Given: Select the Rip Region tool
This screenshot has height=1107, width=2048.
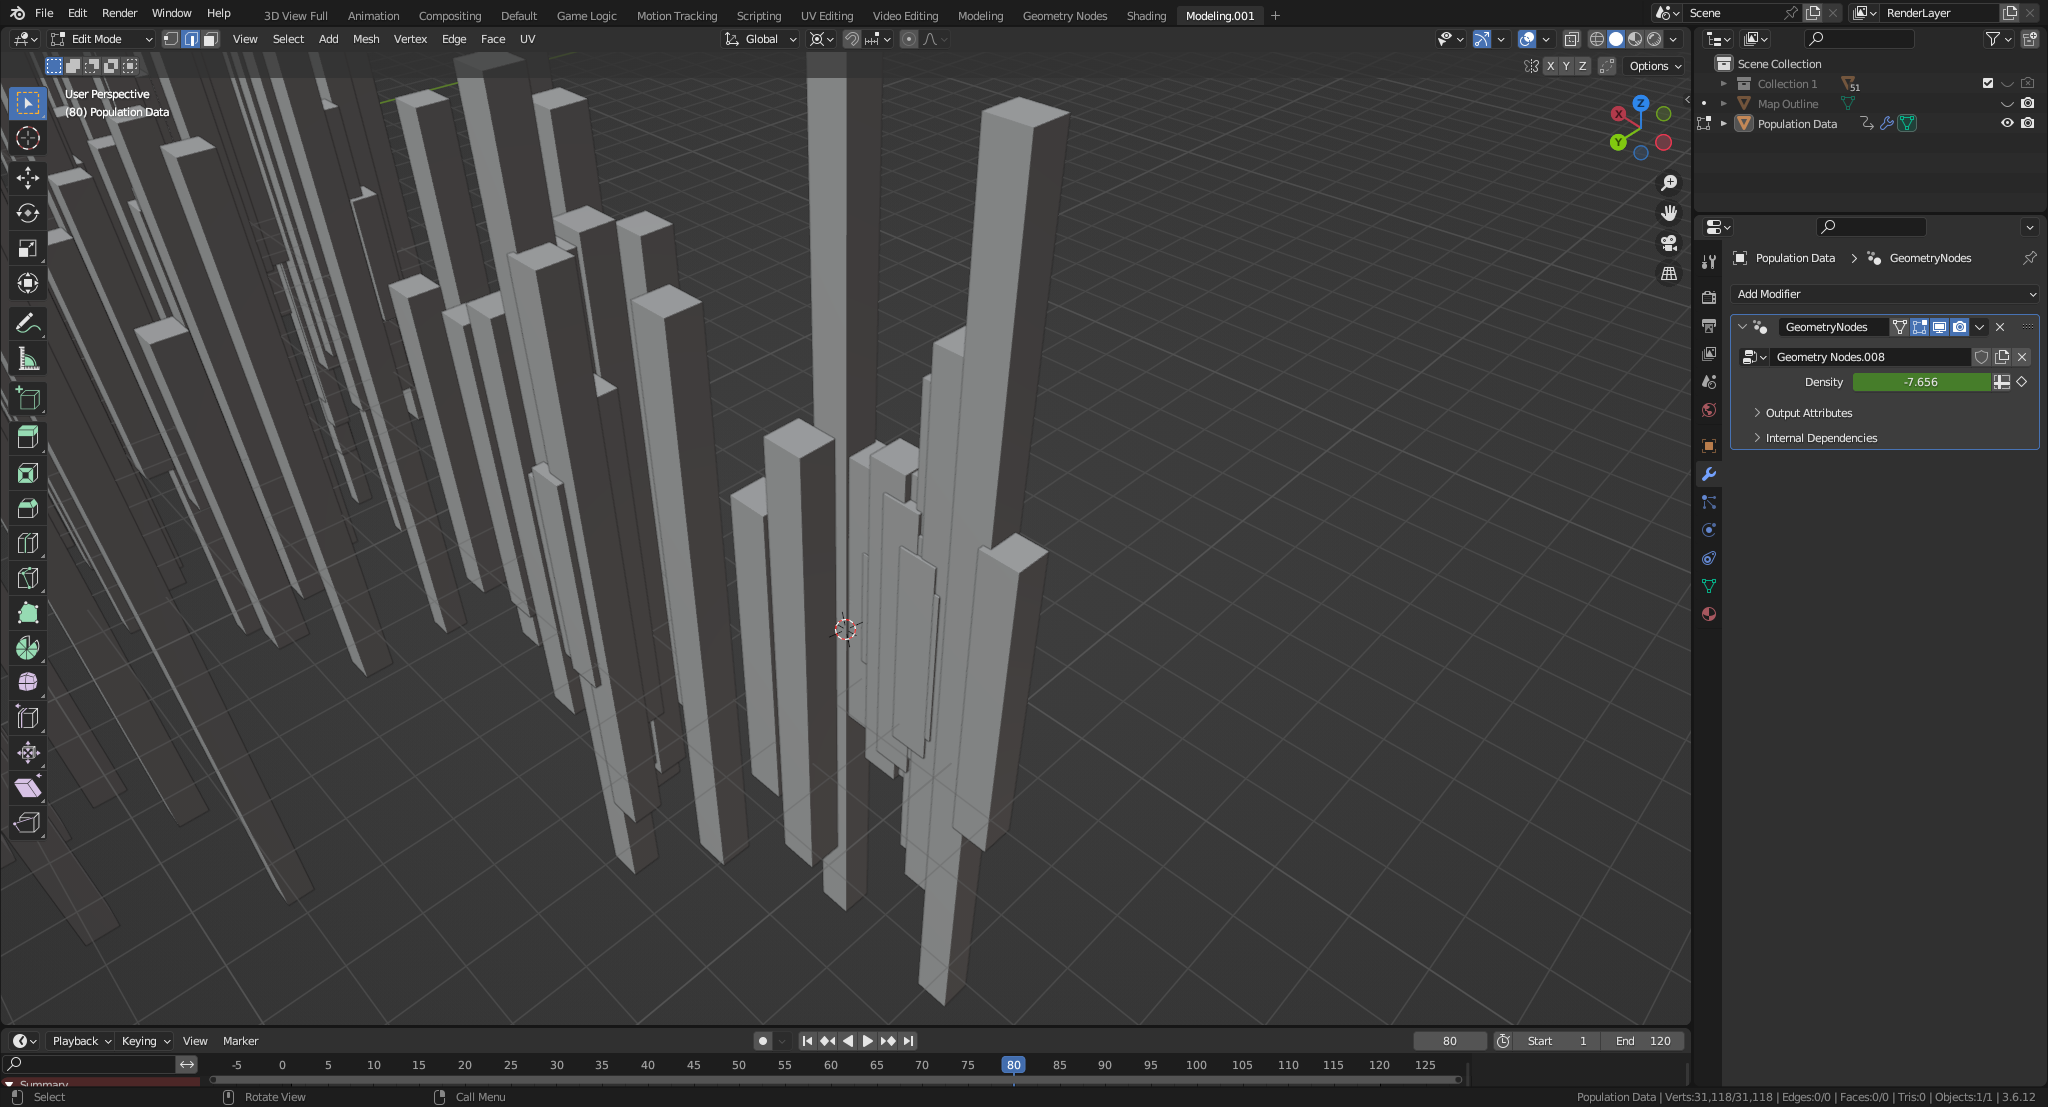Looking at the screenshot, I should [x=28, y=823].
